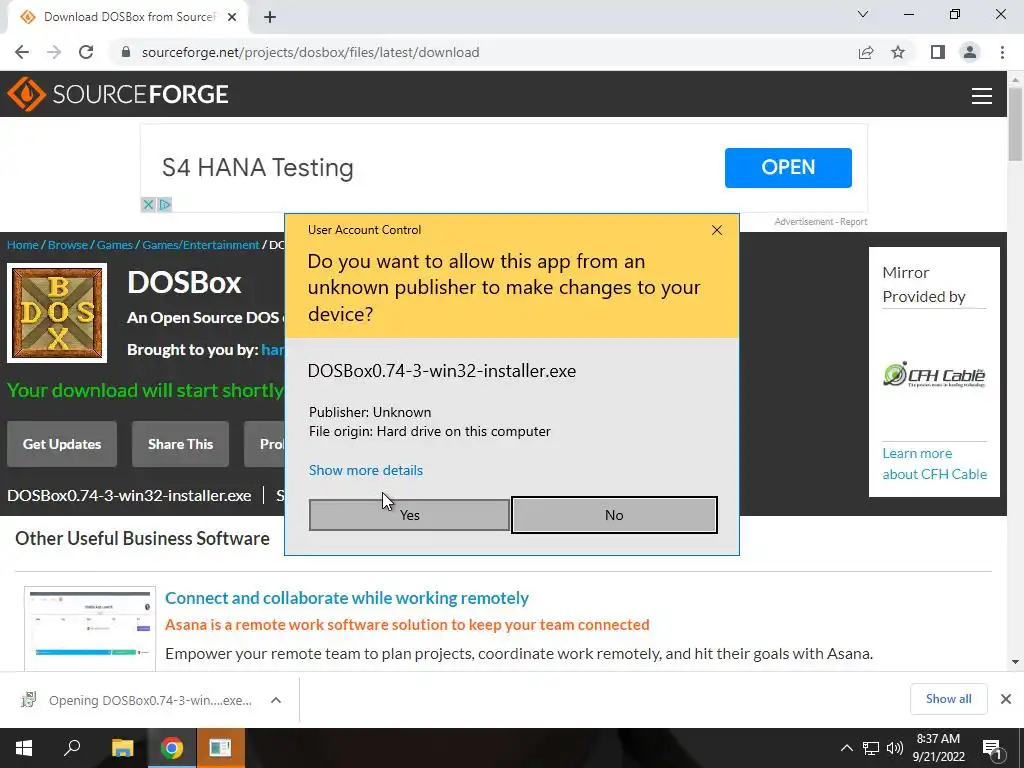Click the Share This button
This screenshot has width=1024, height=768.
tap(180, 444)
